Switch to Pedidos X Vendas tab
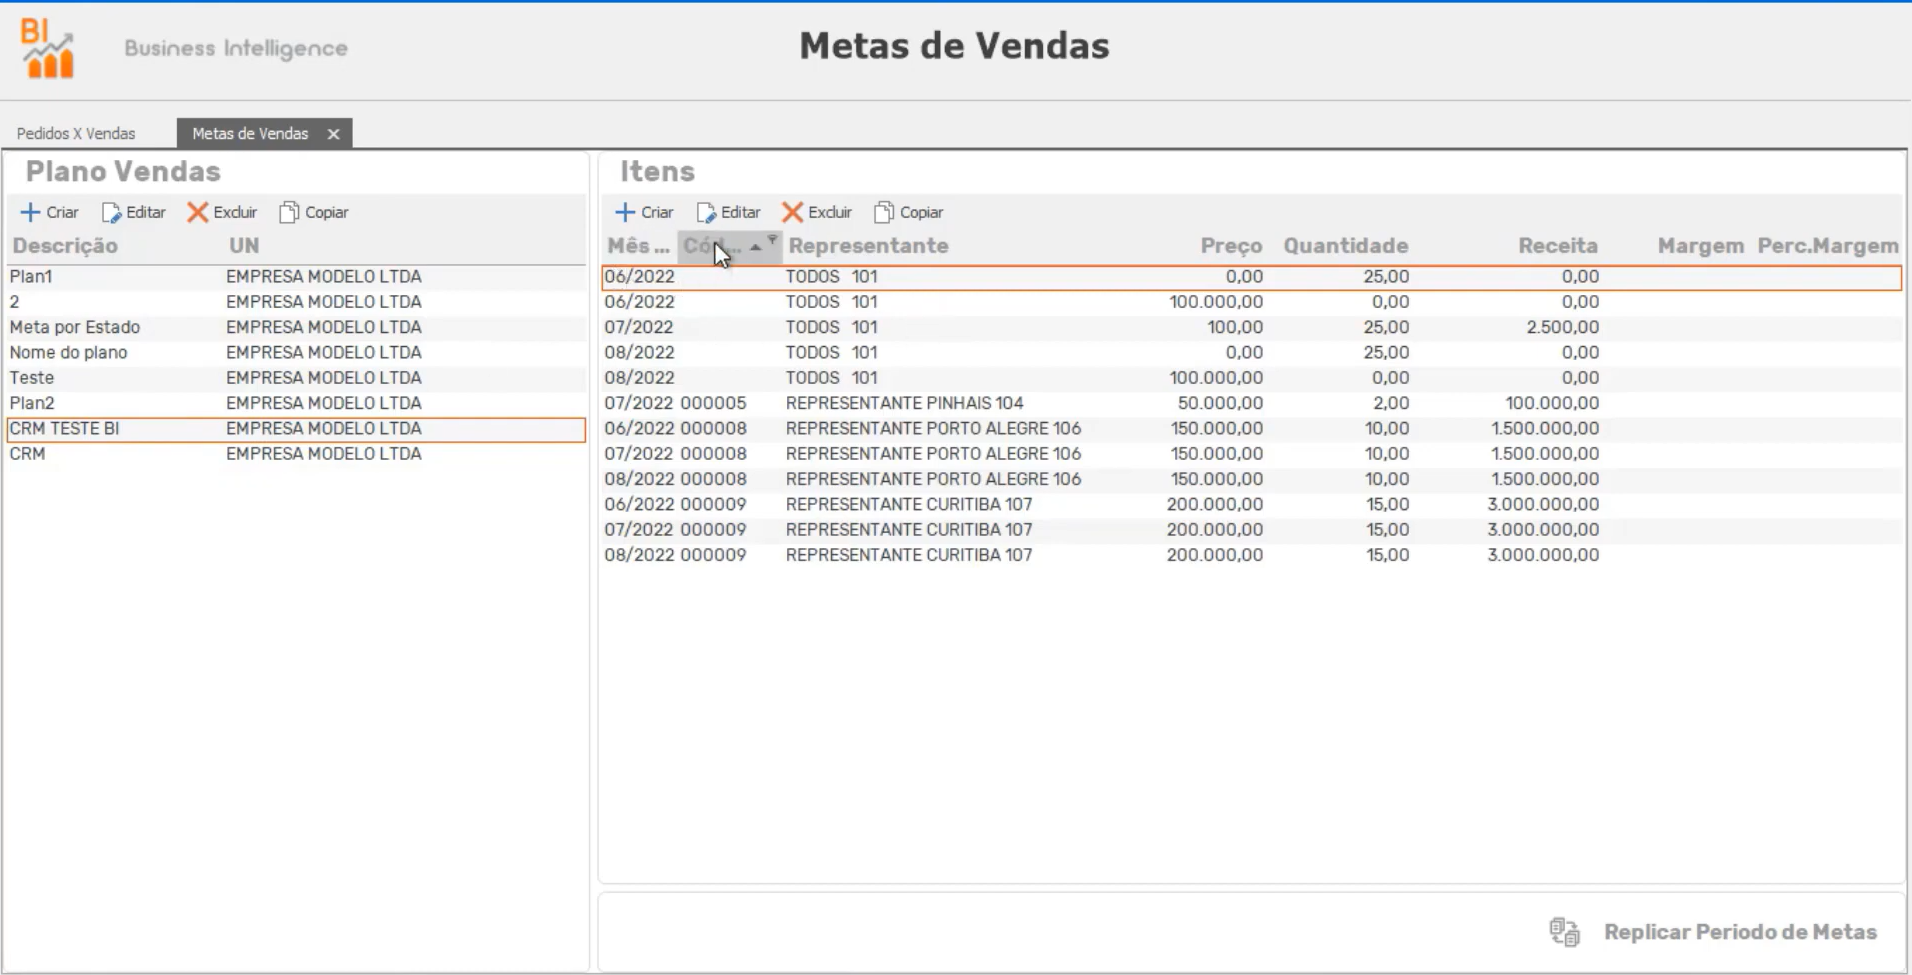Image resolution: width=1912 pixels, height=975 pixels. [76, 134]
